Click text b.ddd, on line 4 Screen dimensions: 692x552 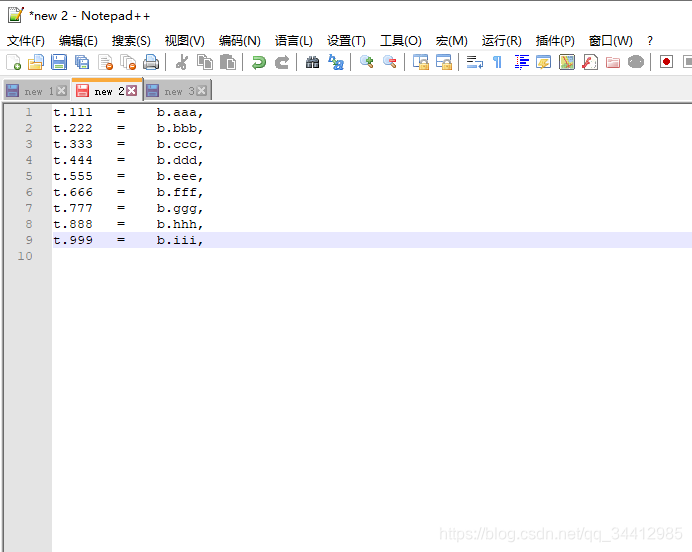click(180, 160)
